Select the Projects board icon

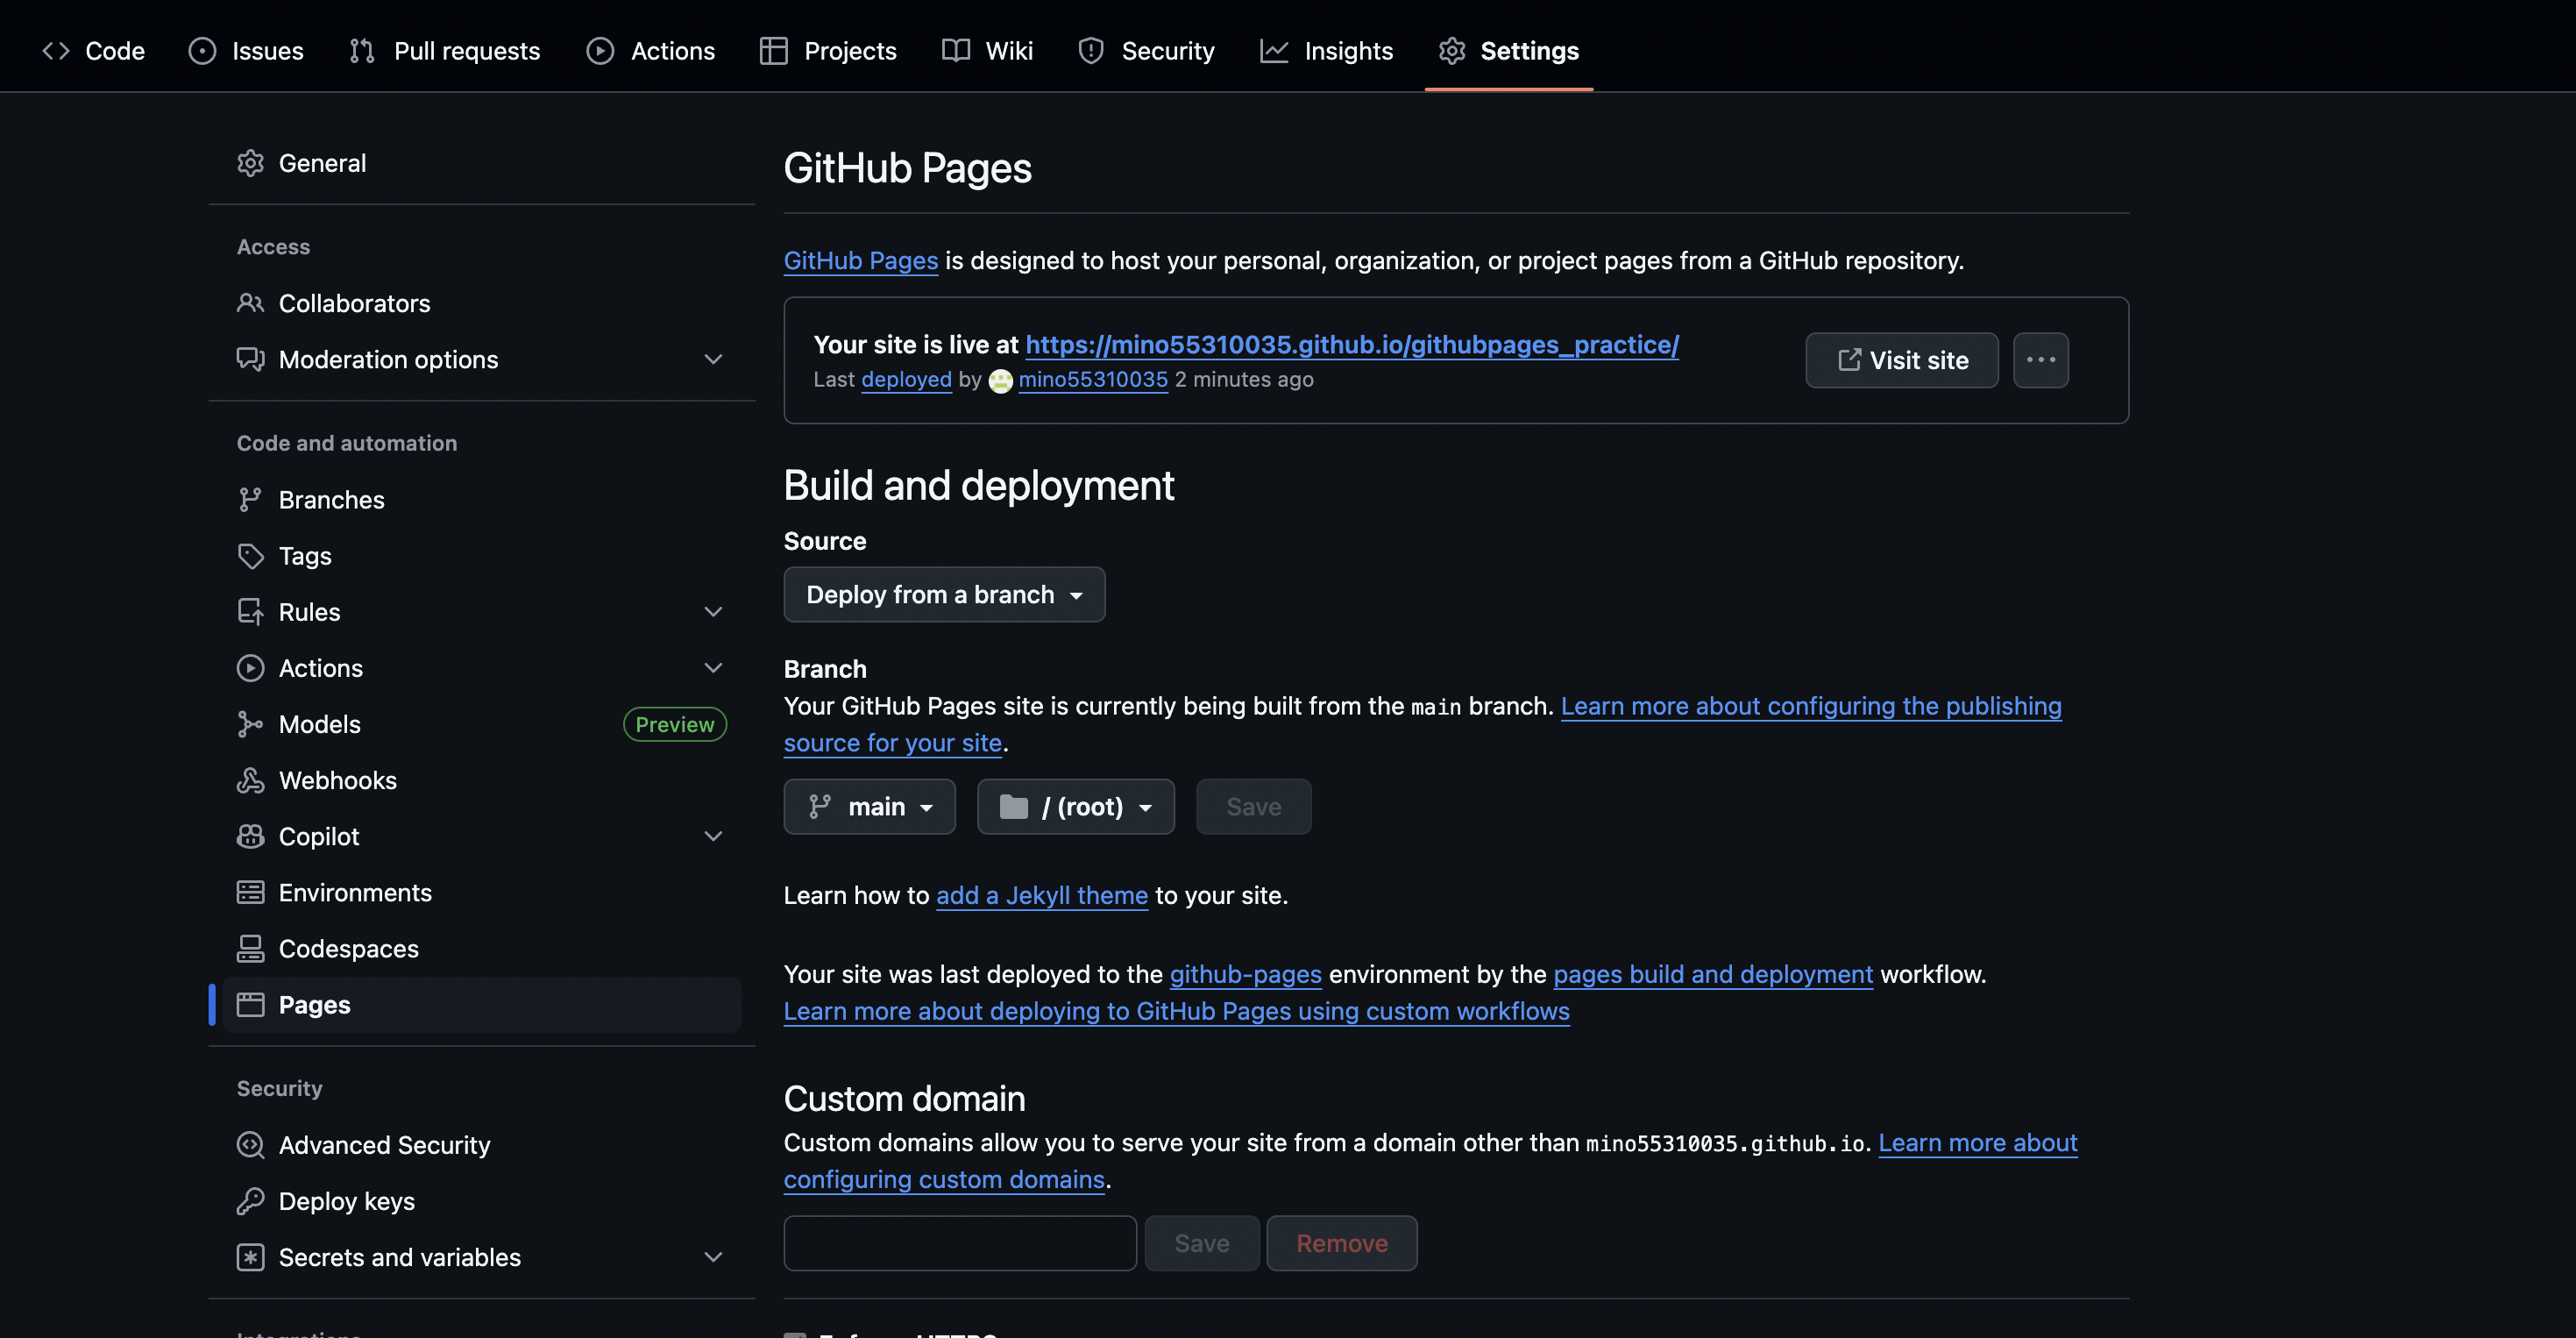775,50
